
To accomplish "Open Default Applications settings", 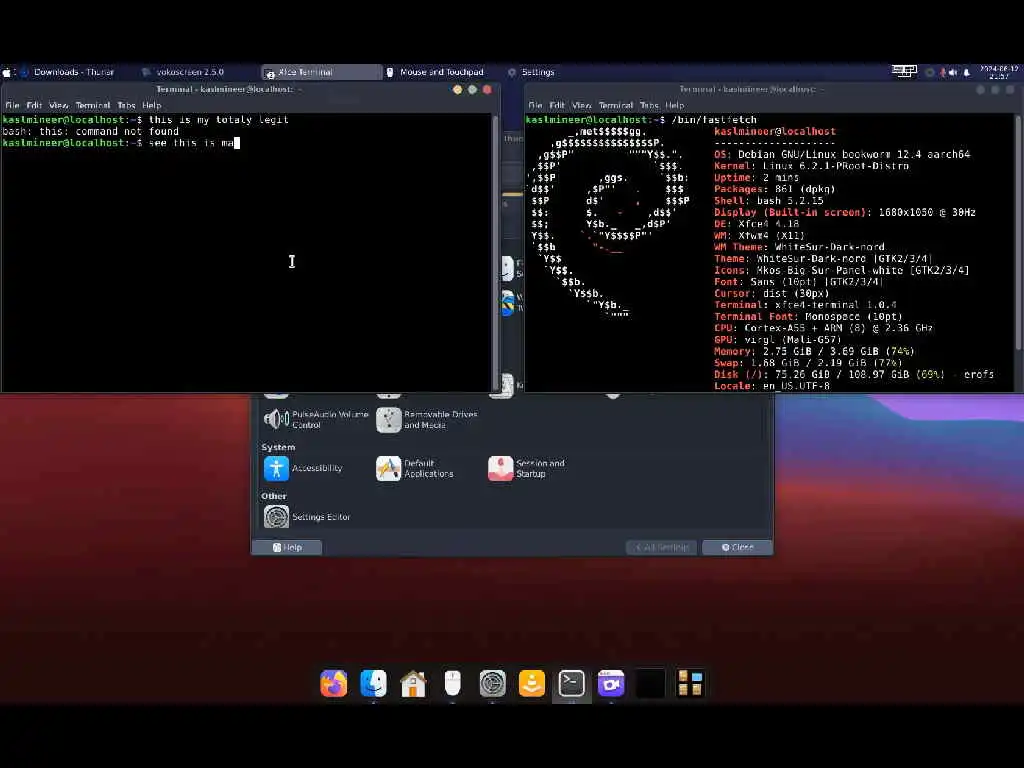I will [x=415, y=468].
